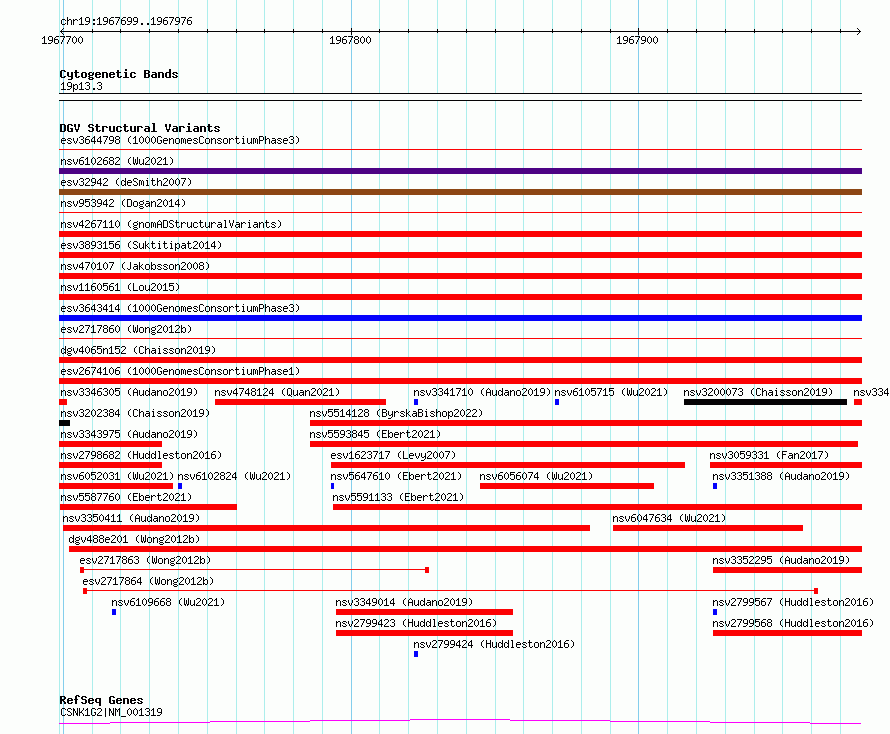
Task: Select the red bar under nsv6056074 (Wu2021)
Action: coord(567,486)
